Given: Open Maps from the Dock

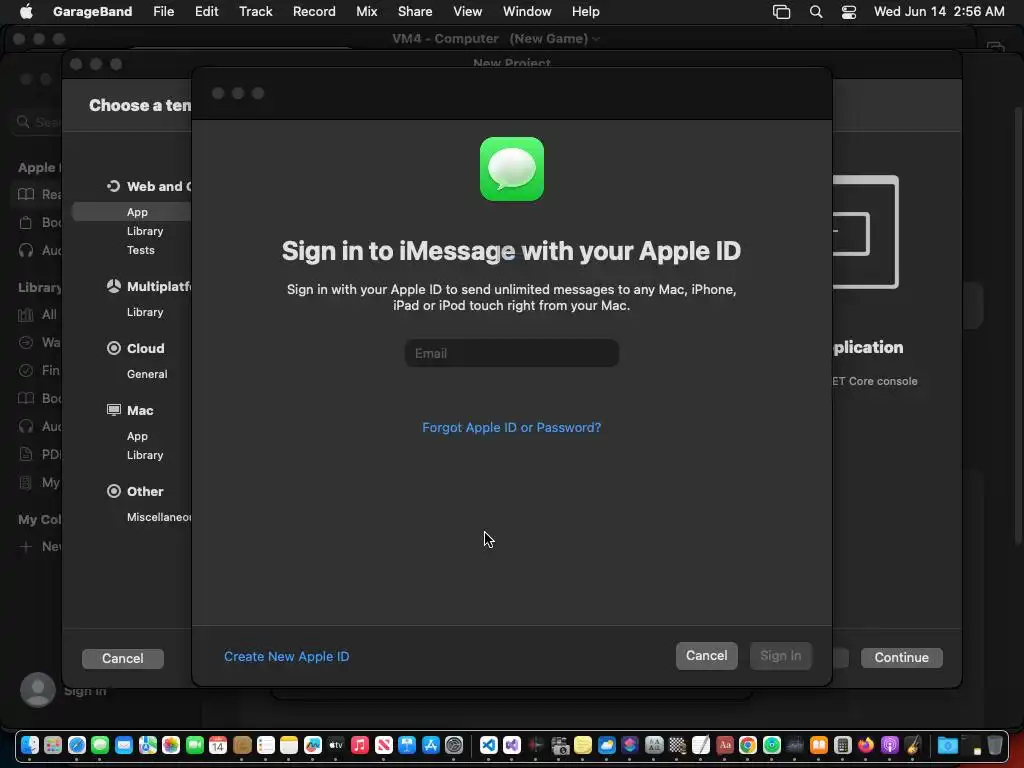Looking at the screenshot, I should coord(148,745).
